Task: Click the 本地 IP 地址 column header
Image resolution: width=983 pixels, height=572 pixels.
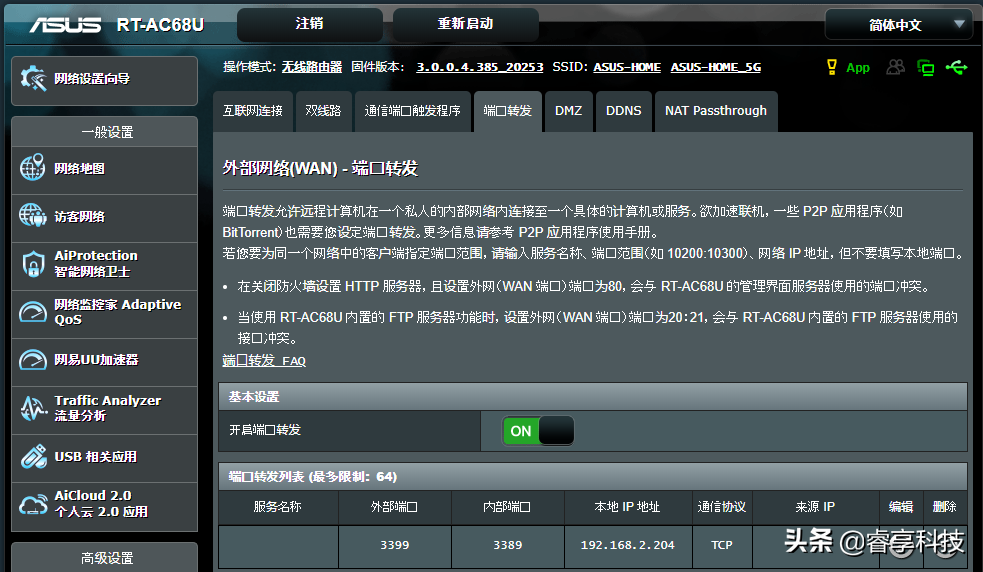Action: 627,507
